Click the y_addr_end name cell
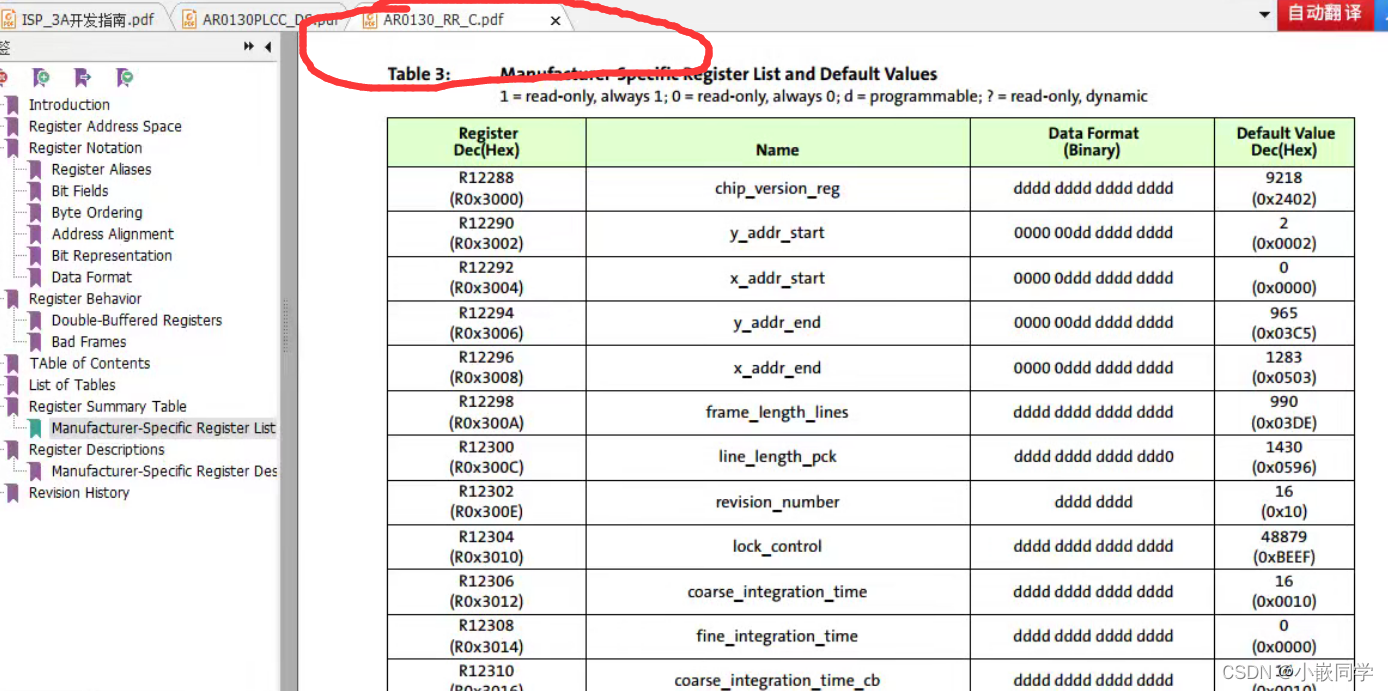Image resolution: width=1388 pixels, height=691 pixels. [x=777, y=322]
